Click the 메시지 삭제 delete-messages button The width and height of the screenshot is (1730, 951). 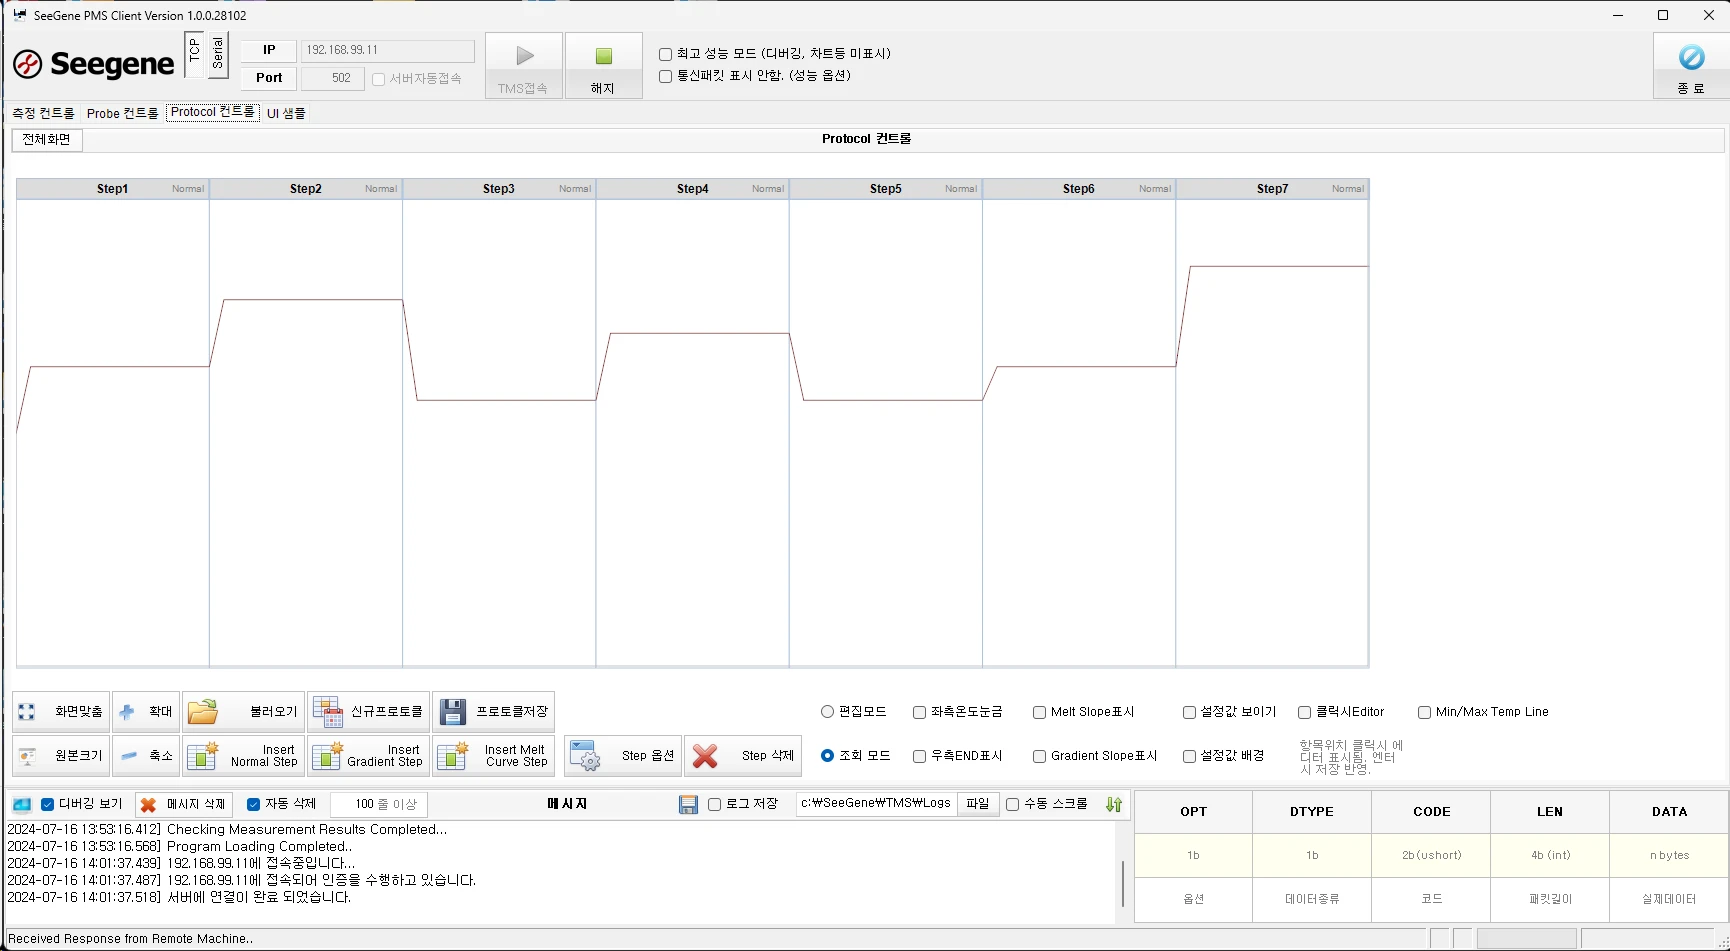coord(185,804)
